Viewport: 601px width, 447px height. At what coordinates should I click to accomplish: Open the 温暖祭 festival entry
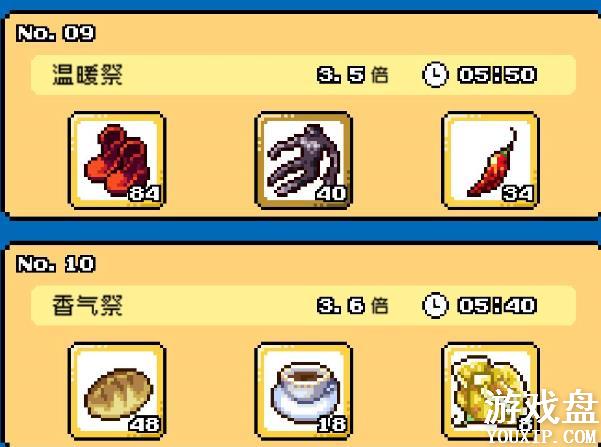pos(87,74)
